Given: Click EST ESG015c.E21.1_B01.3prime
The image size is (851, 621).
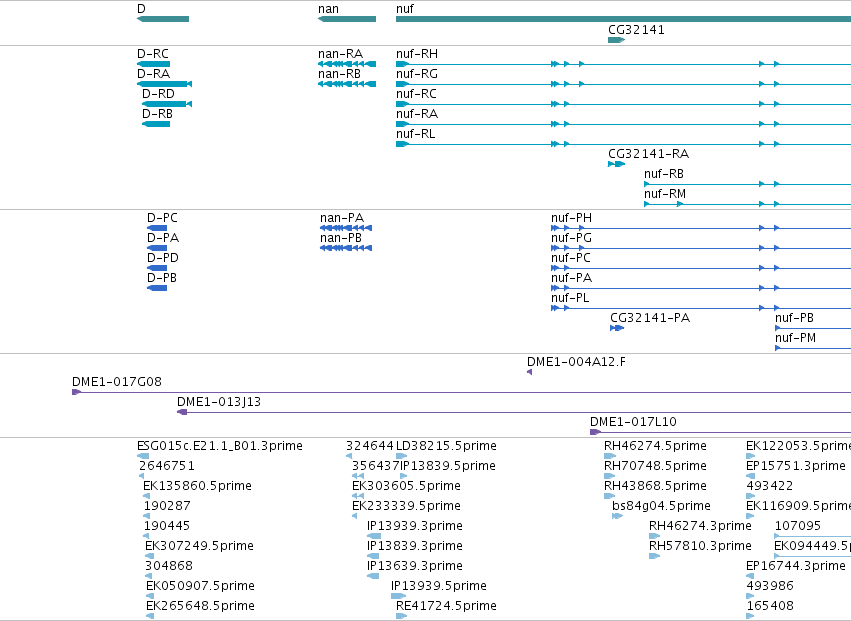Looking at the screenshot, I should [143, 456].
